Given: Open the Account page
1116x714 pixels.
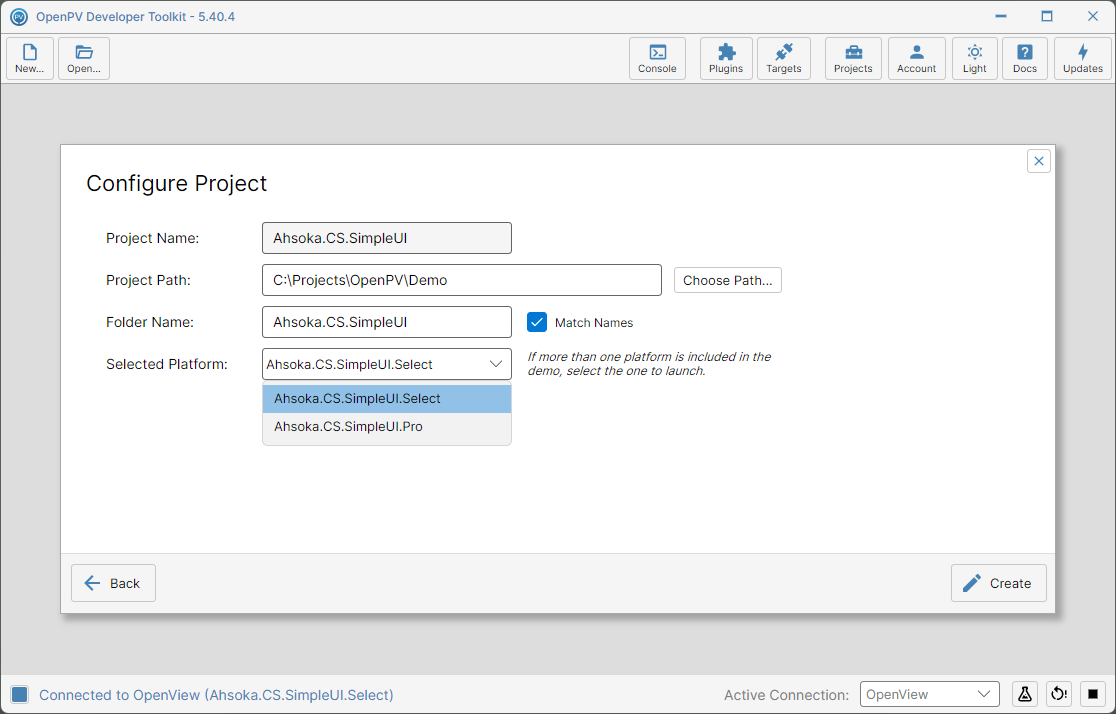Looking at the screenshot, I should (x=917, y=58).
